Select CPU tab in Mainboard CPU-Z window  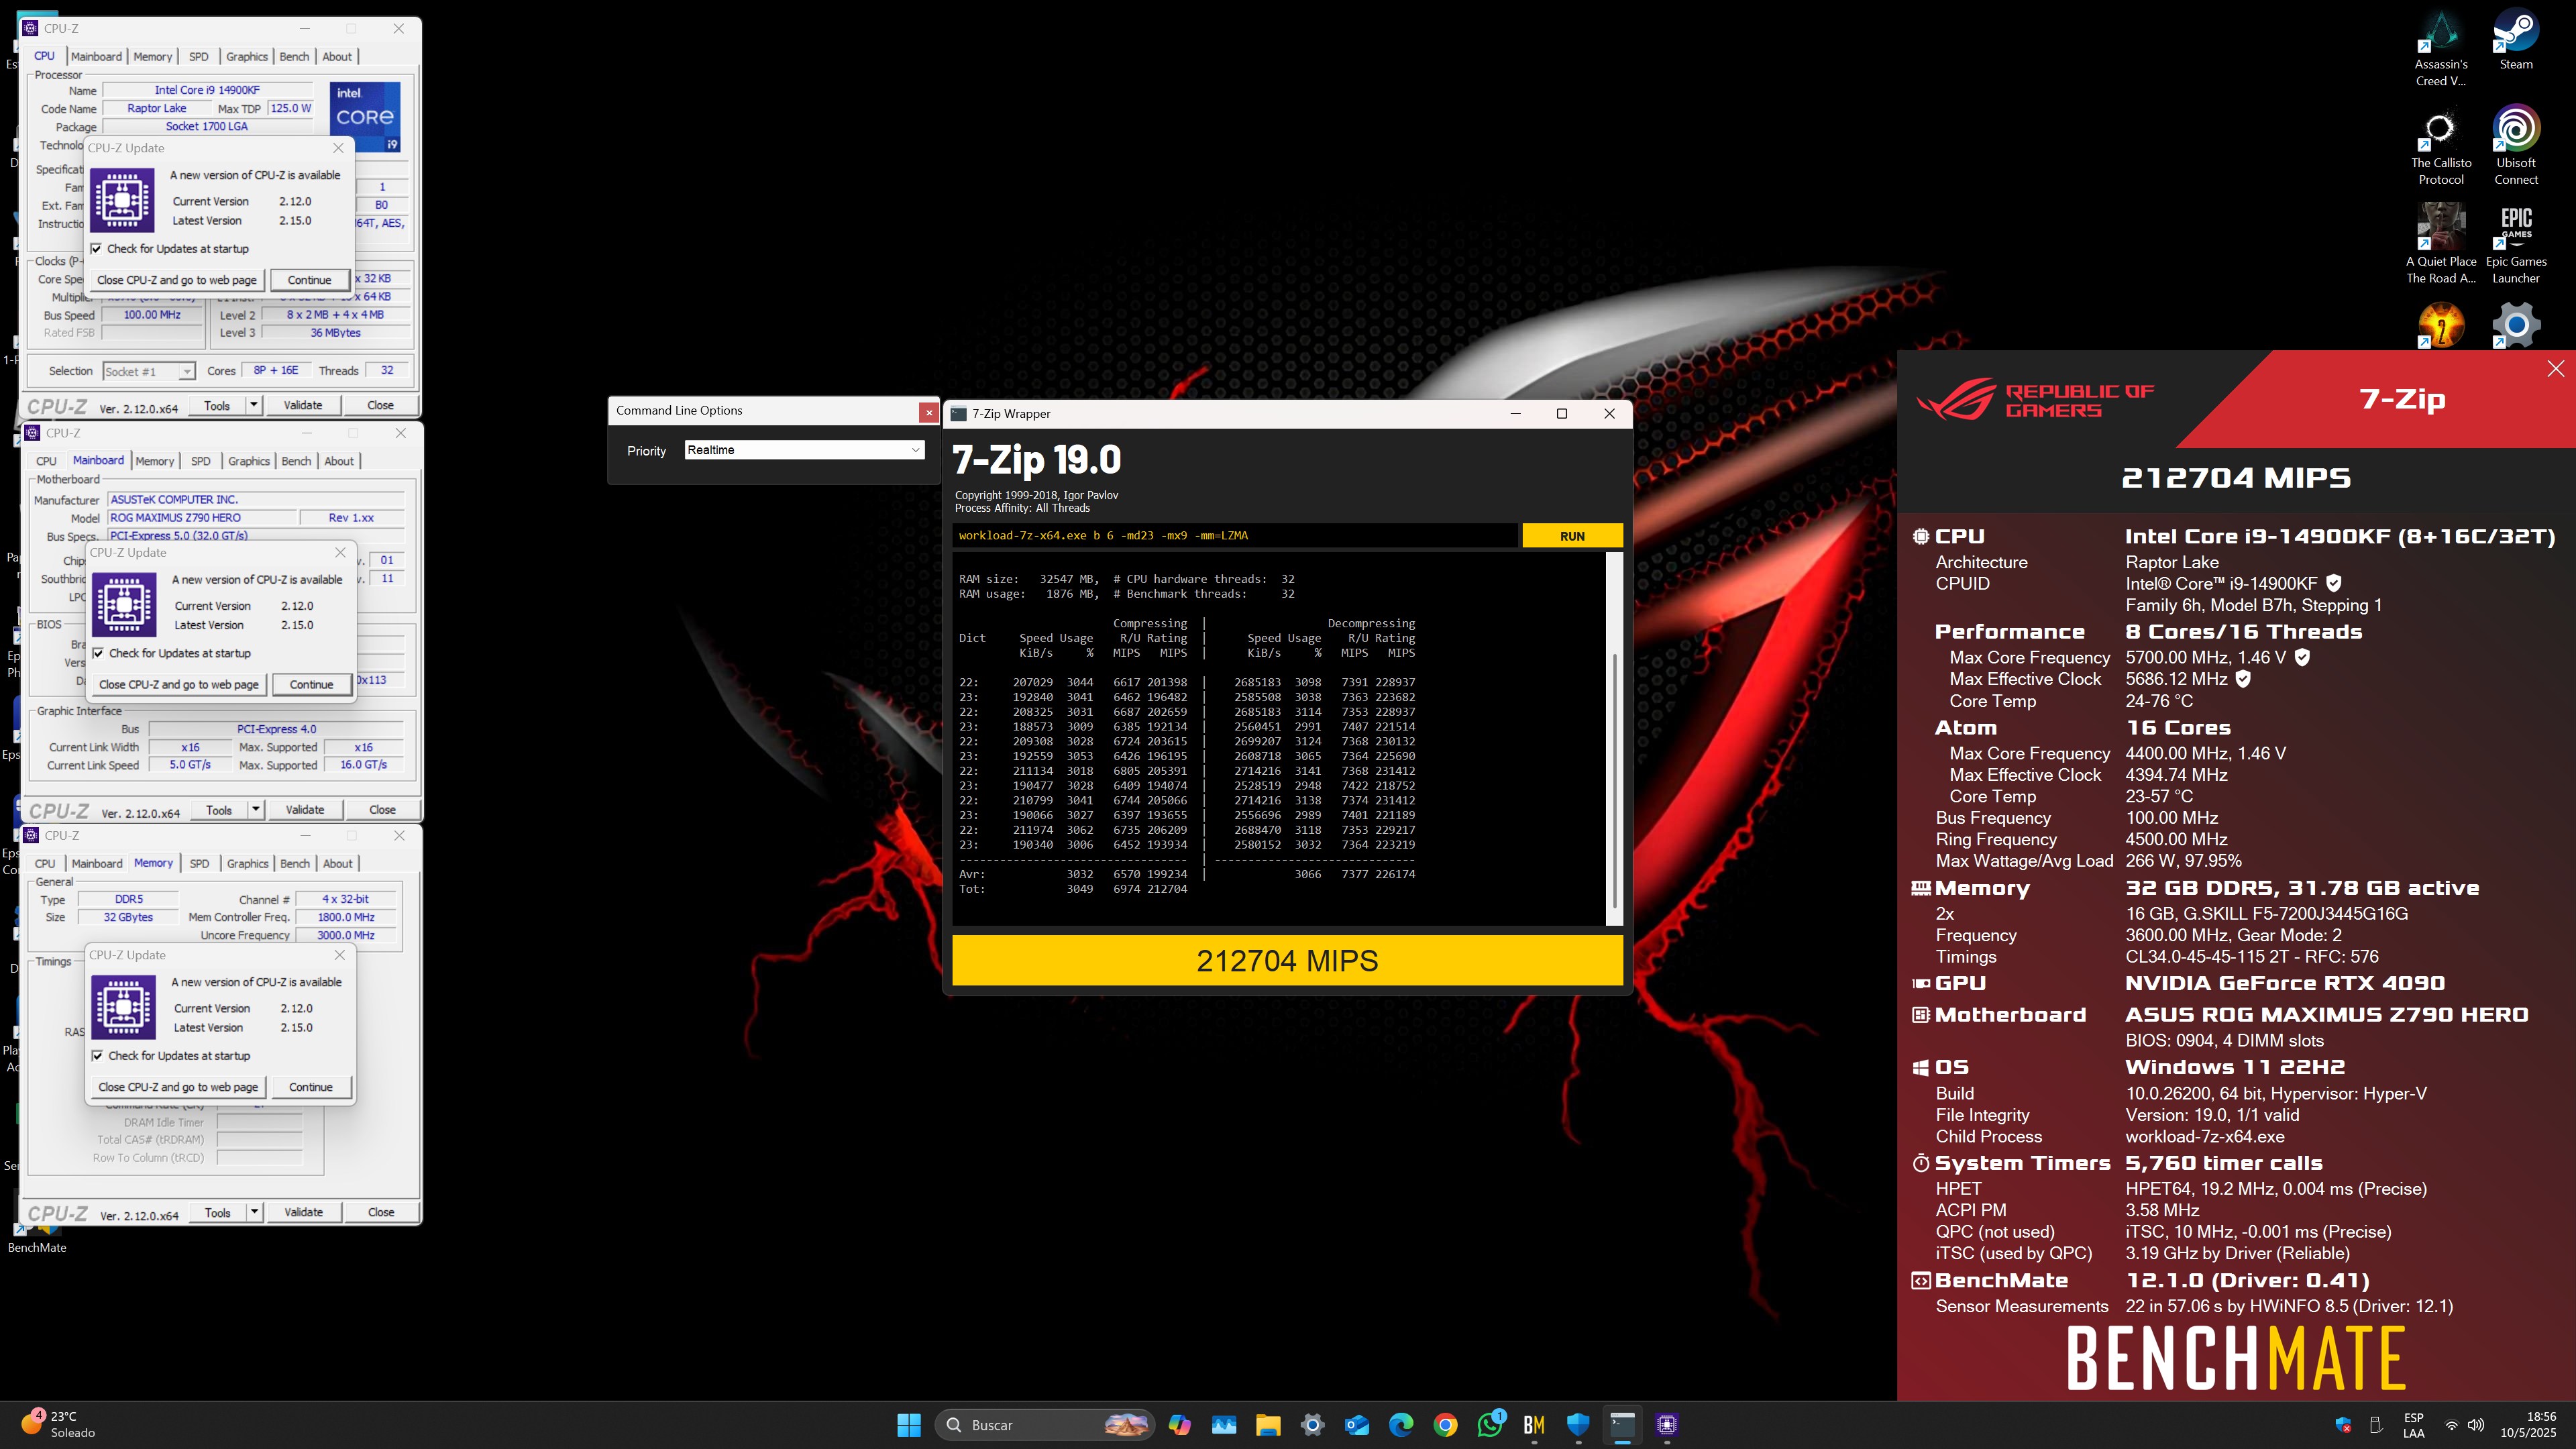[x=46, y=461]
